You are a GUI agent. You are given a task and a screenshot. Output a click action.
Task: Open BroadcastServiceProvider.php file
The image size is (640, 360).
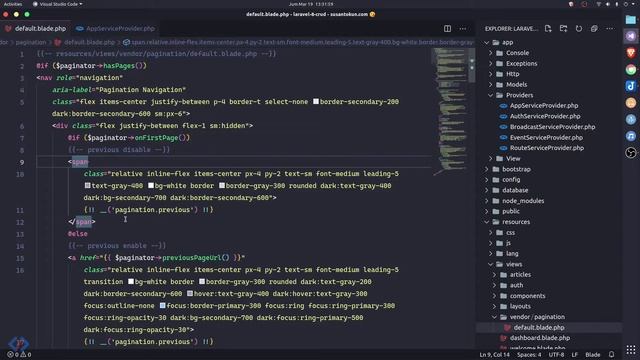pyautogui.click(x=552, y=127)
